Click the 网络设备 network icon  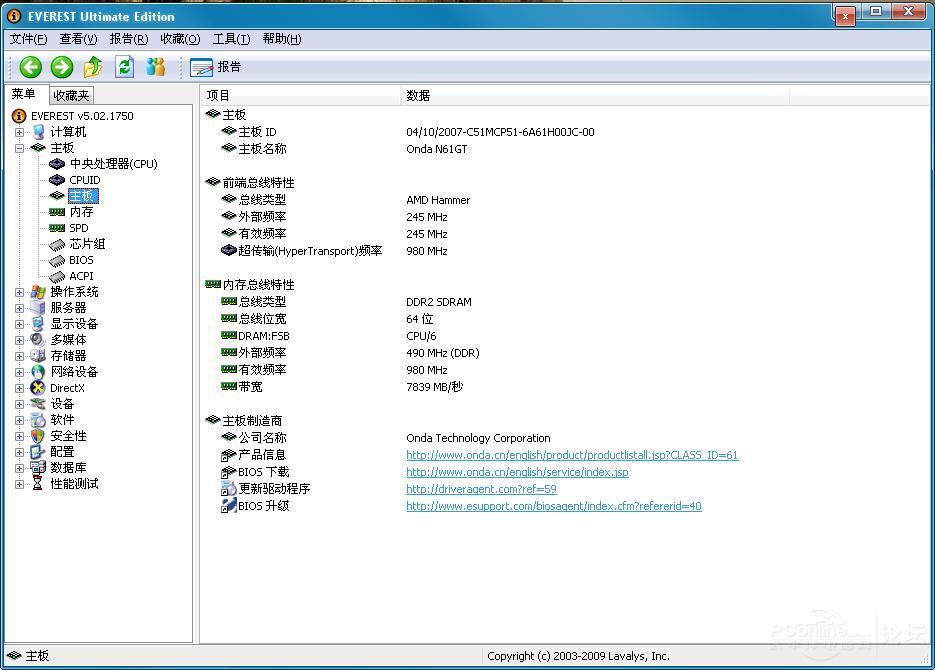(38, 372)
